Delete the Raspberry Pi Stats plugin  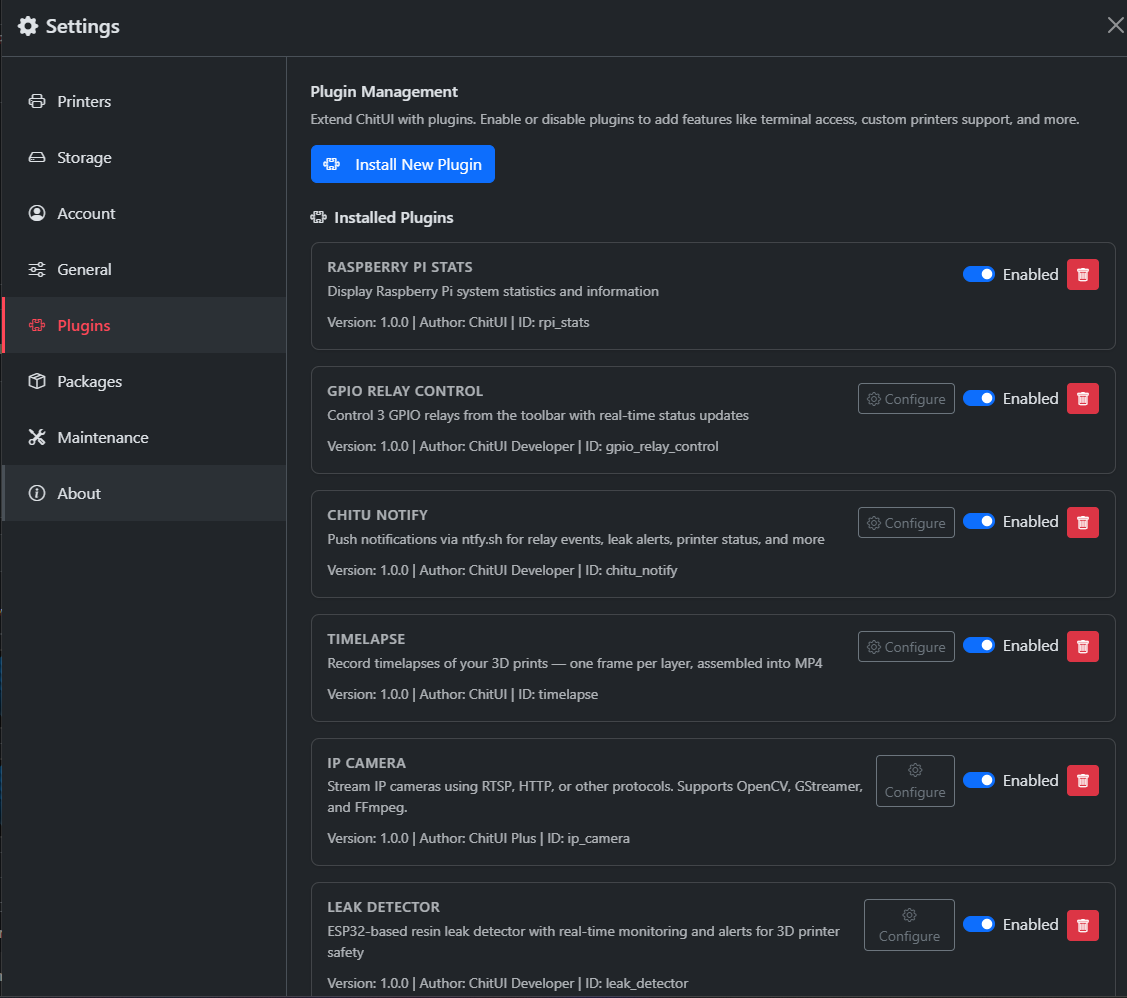1082,273
